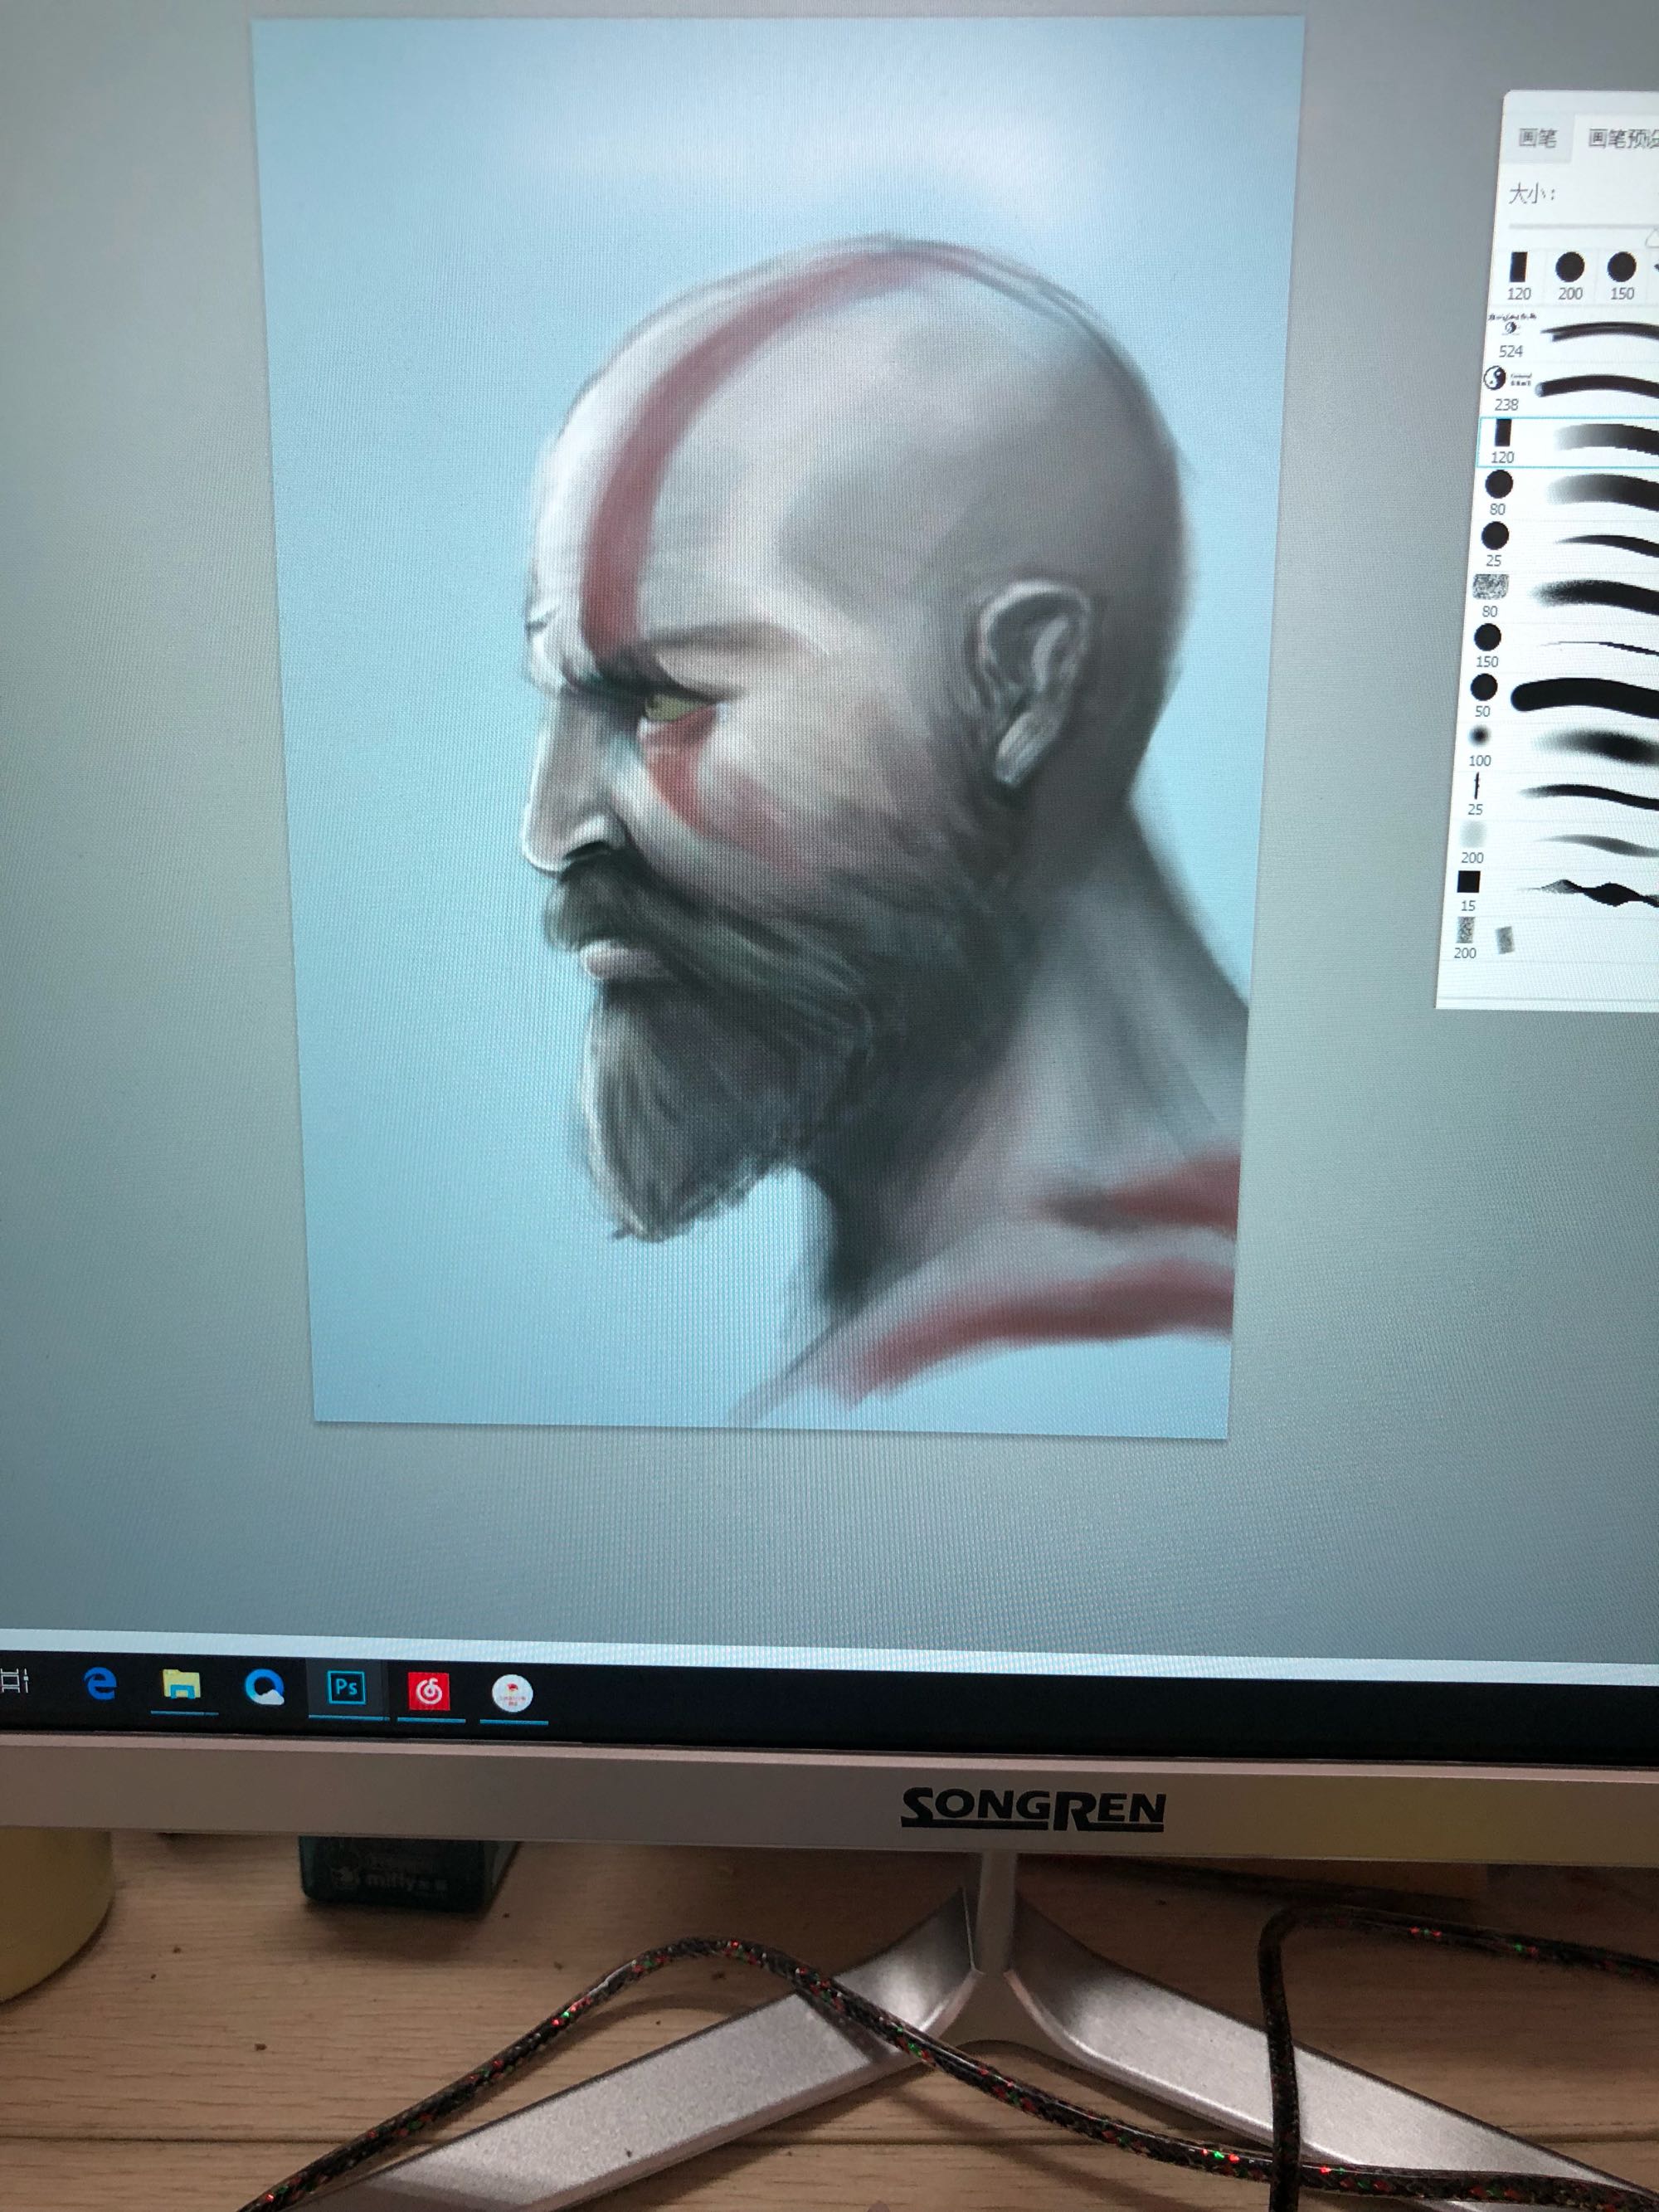Switch to the 画笔 tab
The height and width of the screenshot is (2212, 1659).
point(1536,138)
